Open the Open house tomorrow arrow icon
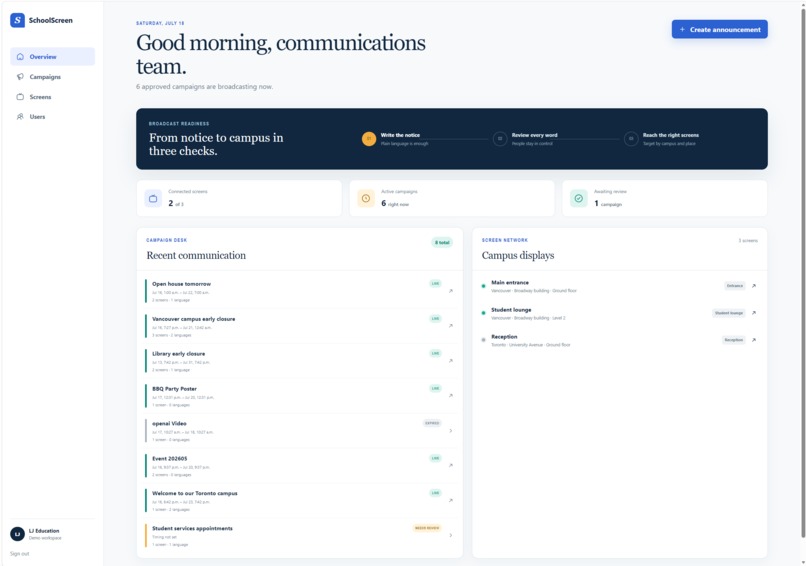Viewport: 806px width, 566px height. 451,291
